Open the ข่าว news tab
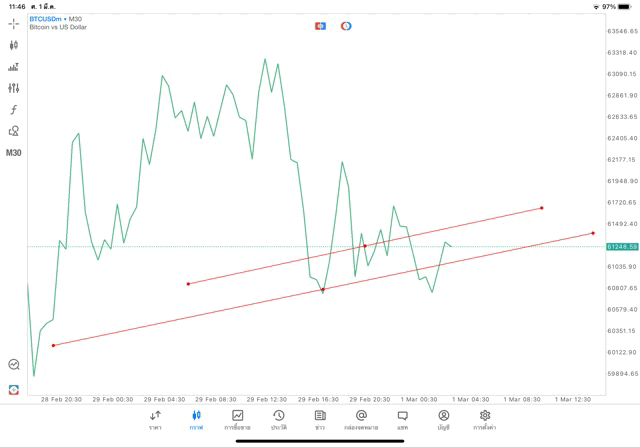The width and height of the screenshot is (640, 447). click(320, 420)
